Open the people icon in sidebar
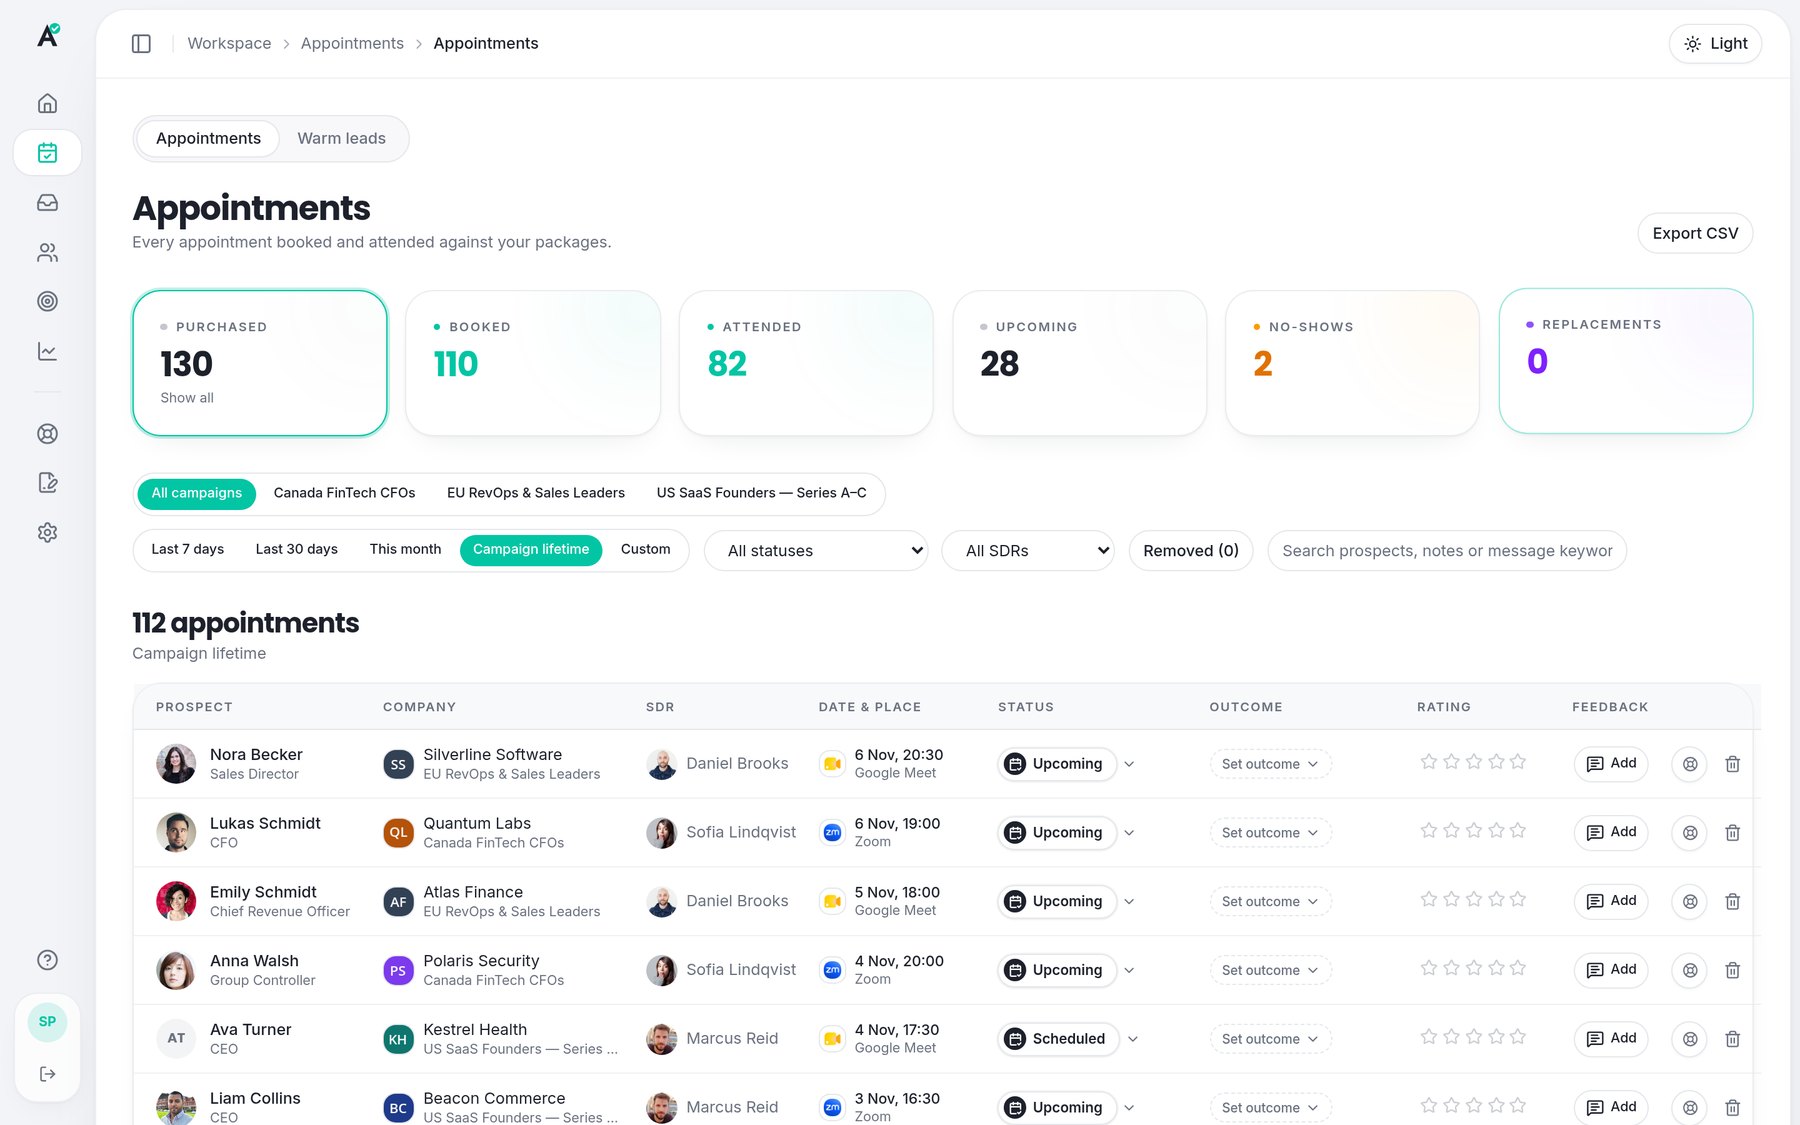This screenshot has height=1125, width=1800. (x=47, y=252)
